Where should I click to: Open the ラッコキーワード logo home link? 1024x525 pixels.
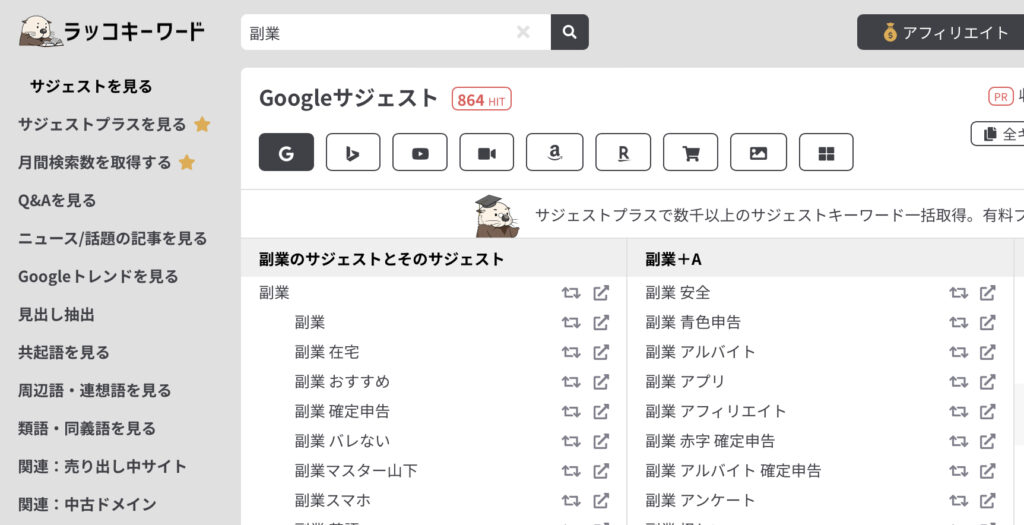[112, 31]
